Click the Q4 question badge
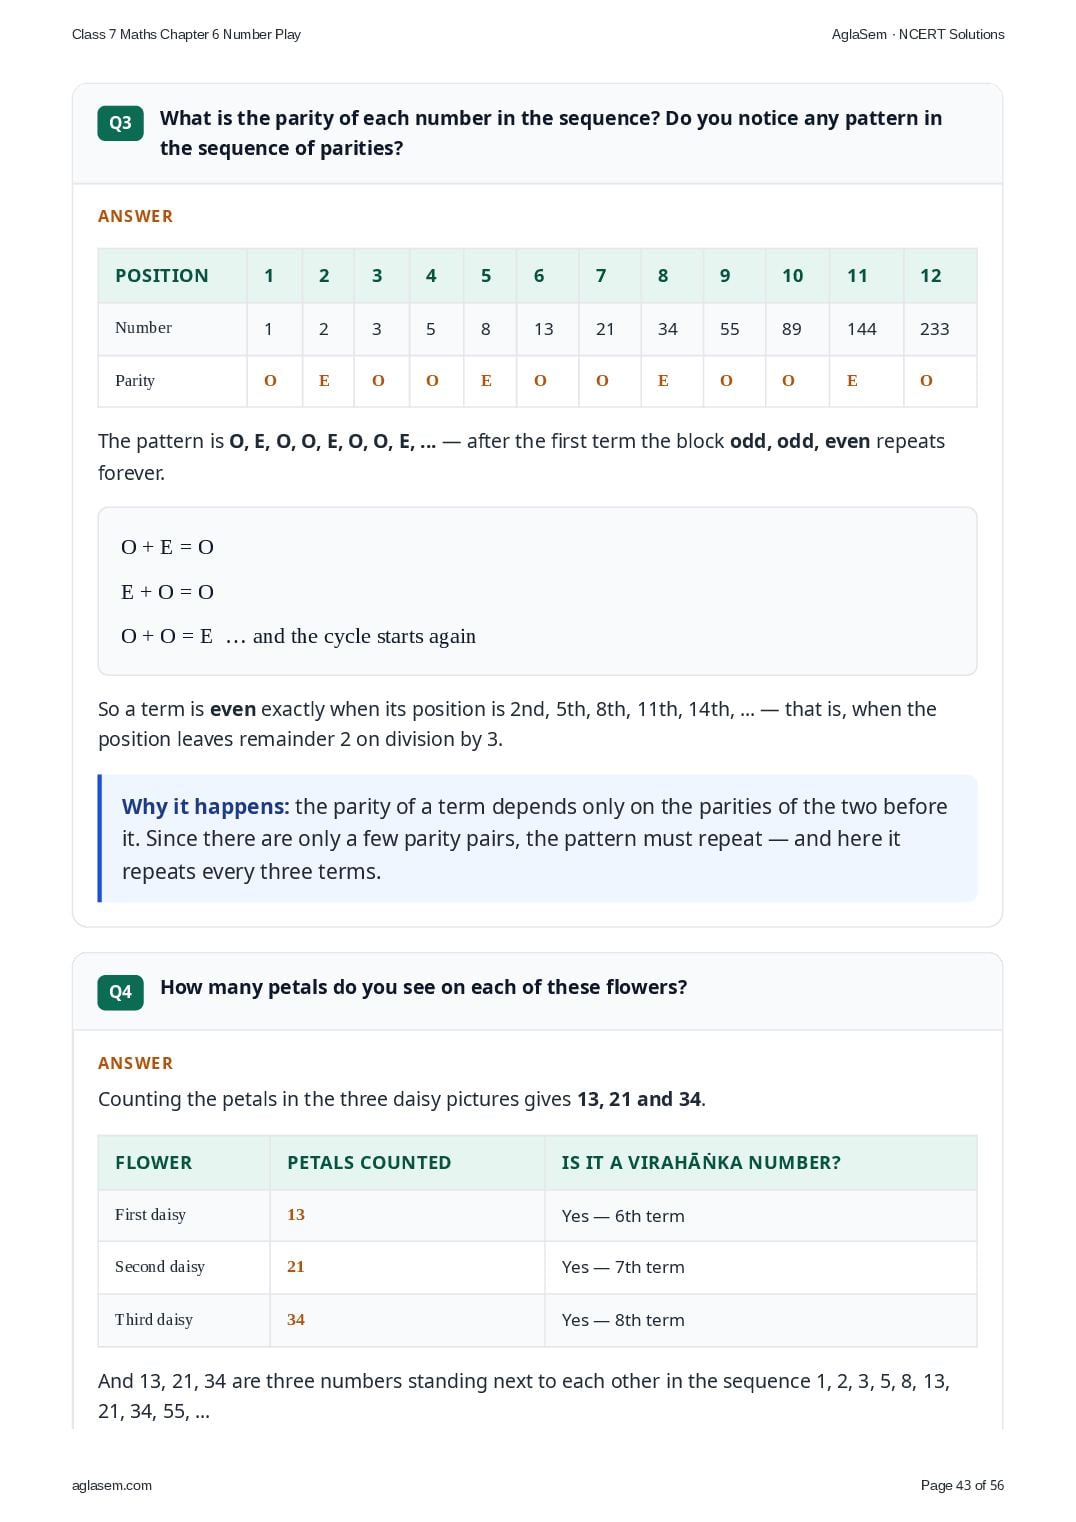This screenshot has height=1522, width=1076. click(x=120, y=992)
